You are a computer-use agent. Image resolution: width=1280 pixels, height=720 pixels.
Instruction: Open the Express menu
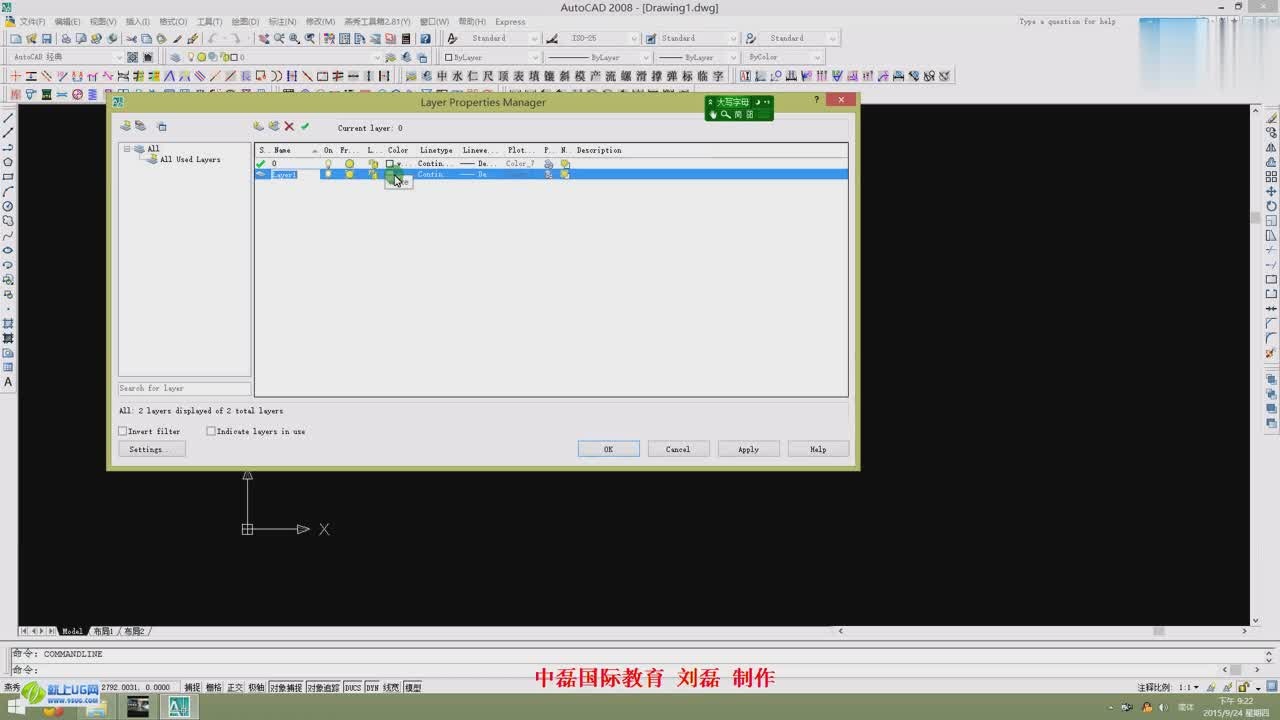pyautogui.click(x=510, y=21)
